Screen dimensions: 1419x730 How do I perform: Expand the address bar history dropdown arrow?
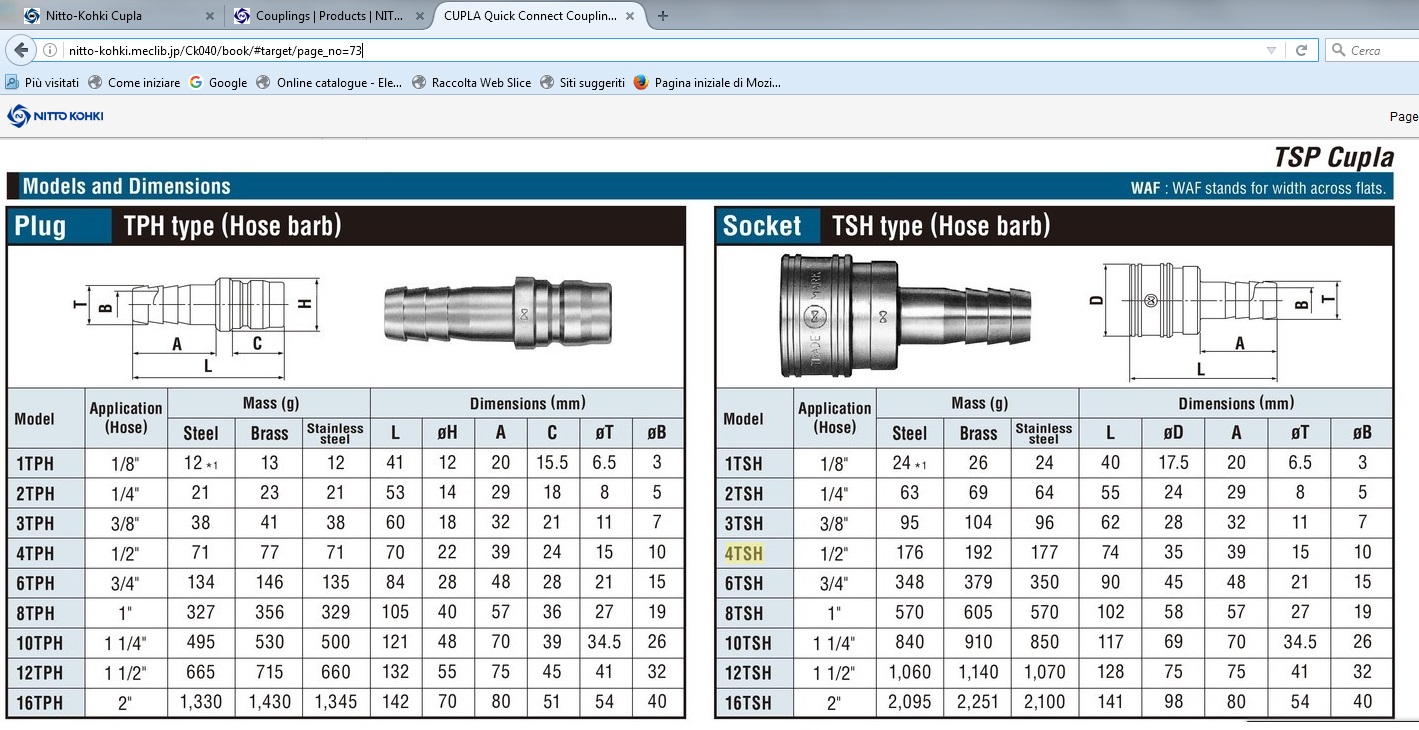pyautogui.click(x=1271, y=50)
